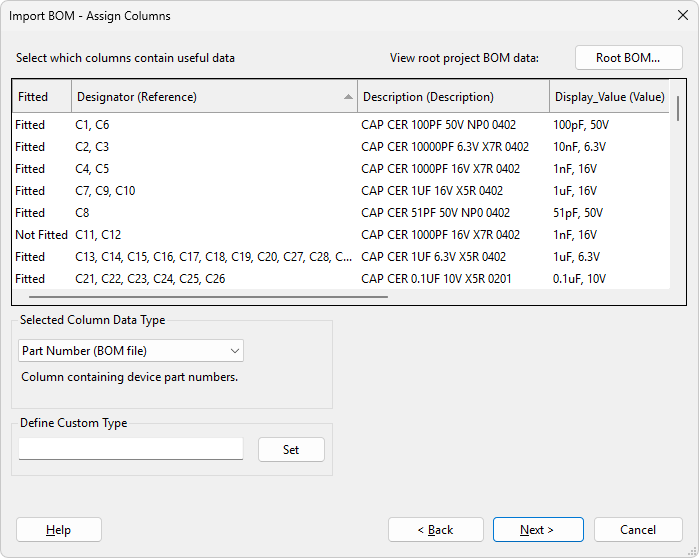Screen dimensions: 699x558
Task: Click the 0.1uF, 10V value cell
Action: [x=579, y=279]
